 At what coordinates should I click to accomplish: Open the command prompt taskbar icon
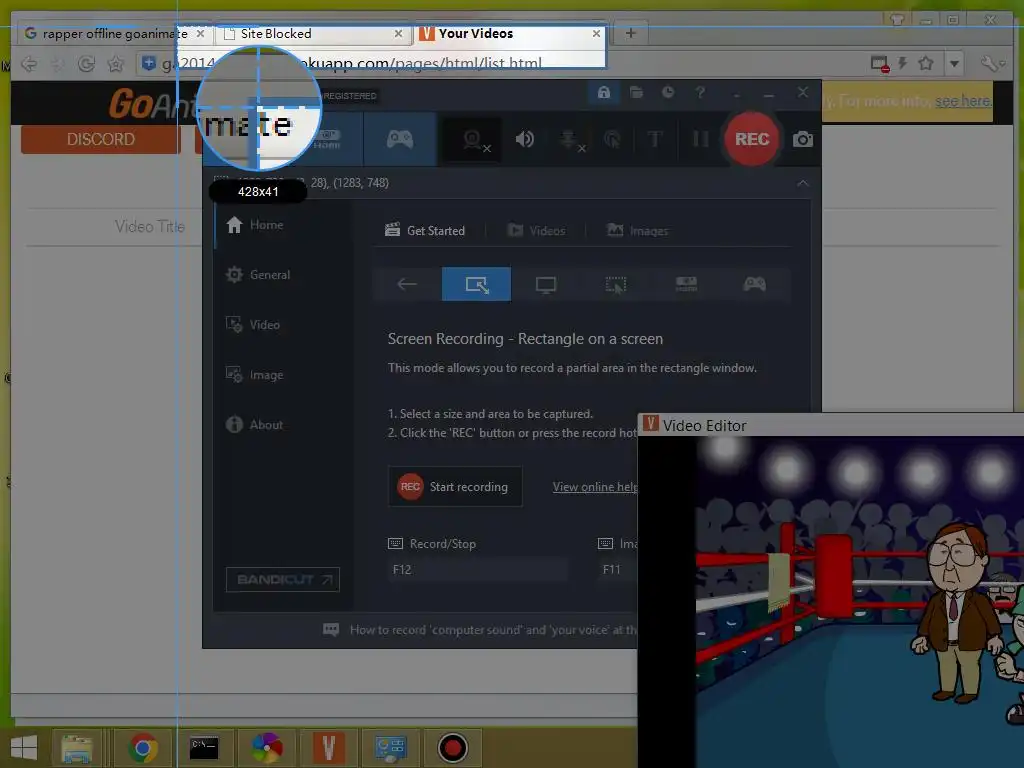click(x=204, y=748)
